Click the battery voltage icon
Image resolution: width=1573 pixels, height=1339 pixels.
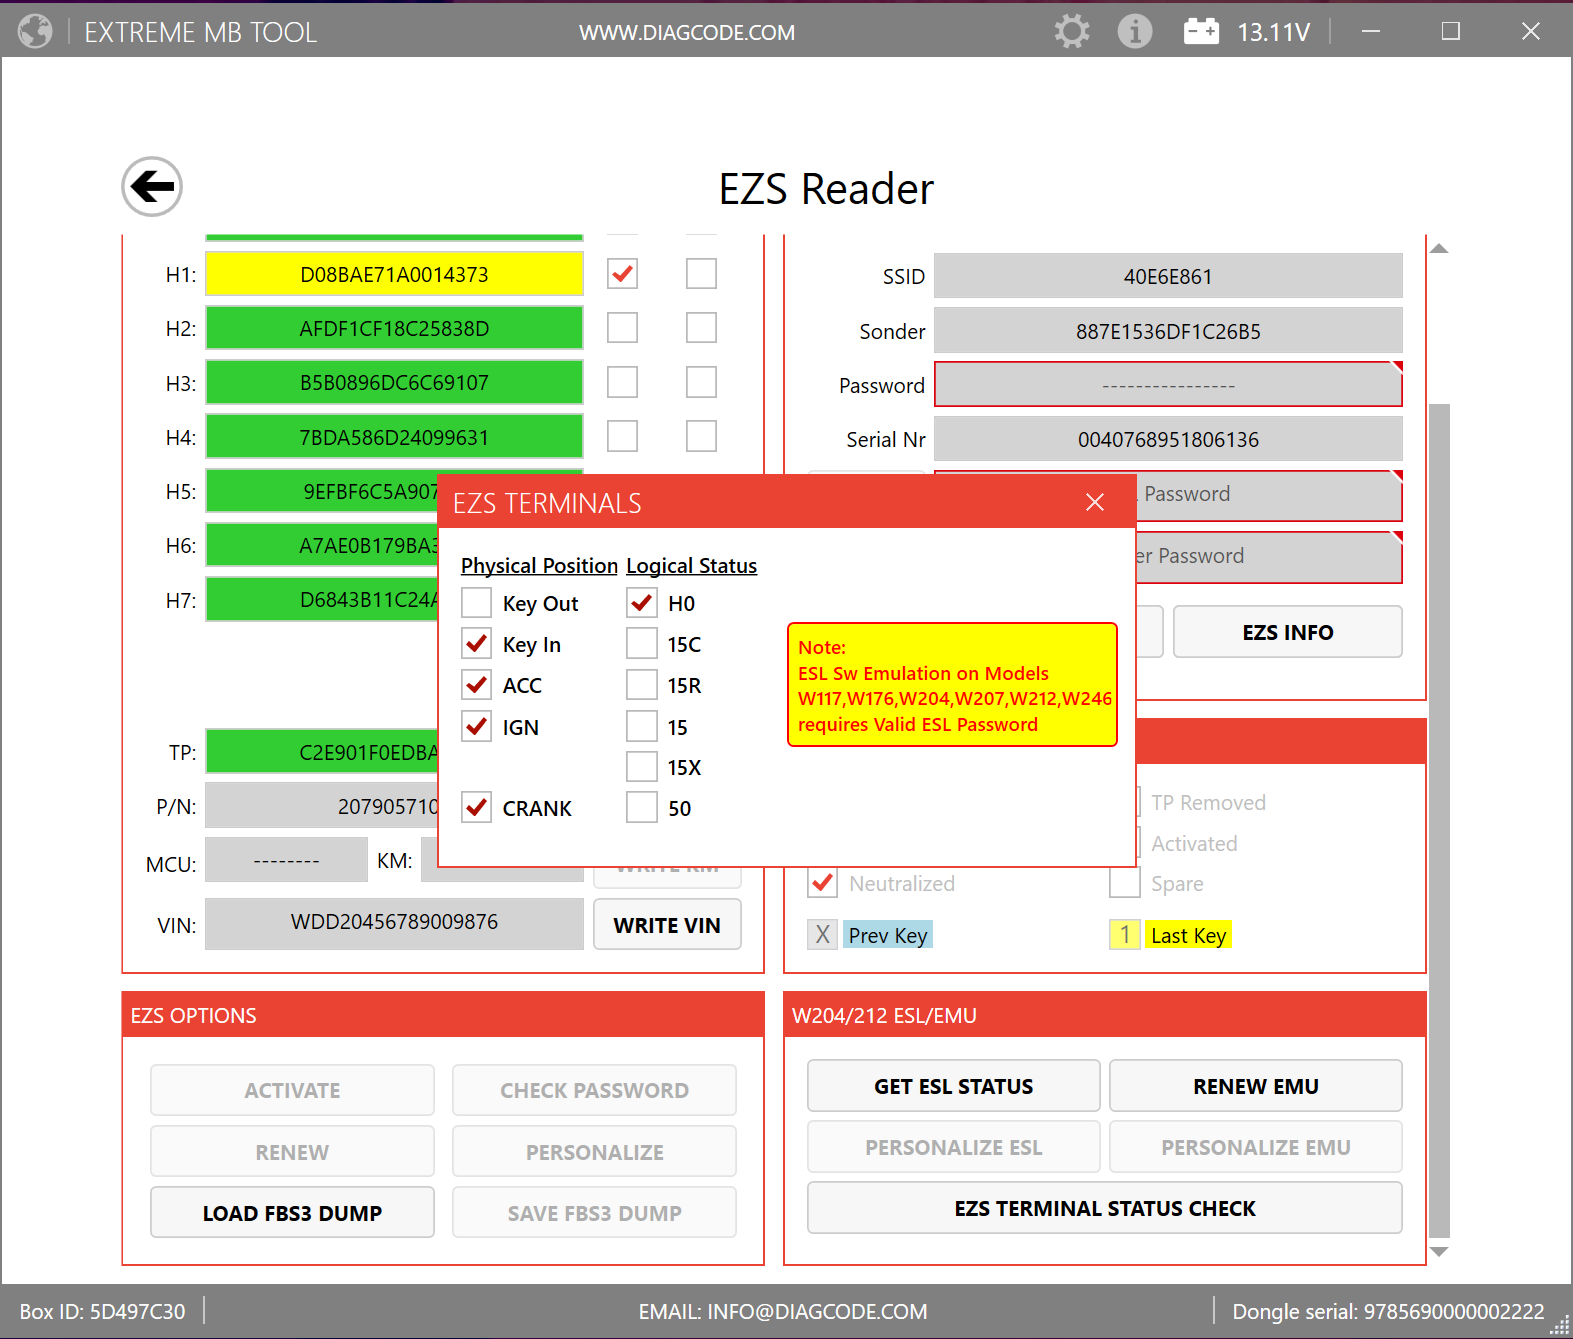click(x=1200, y=32)
